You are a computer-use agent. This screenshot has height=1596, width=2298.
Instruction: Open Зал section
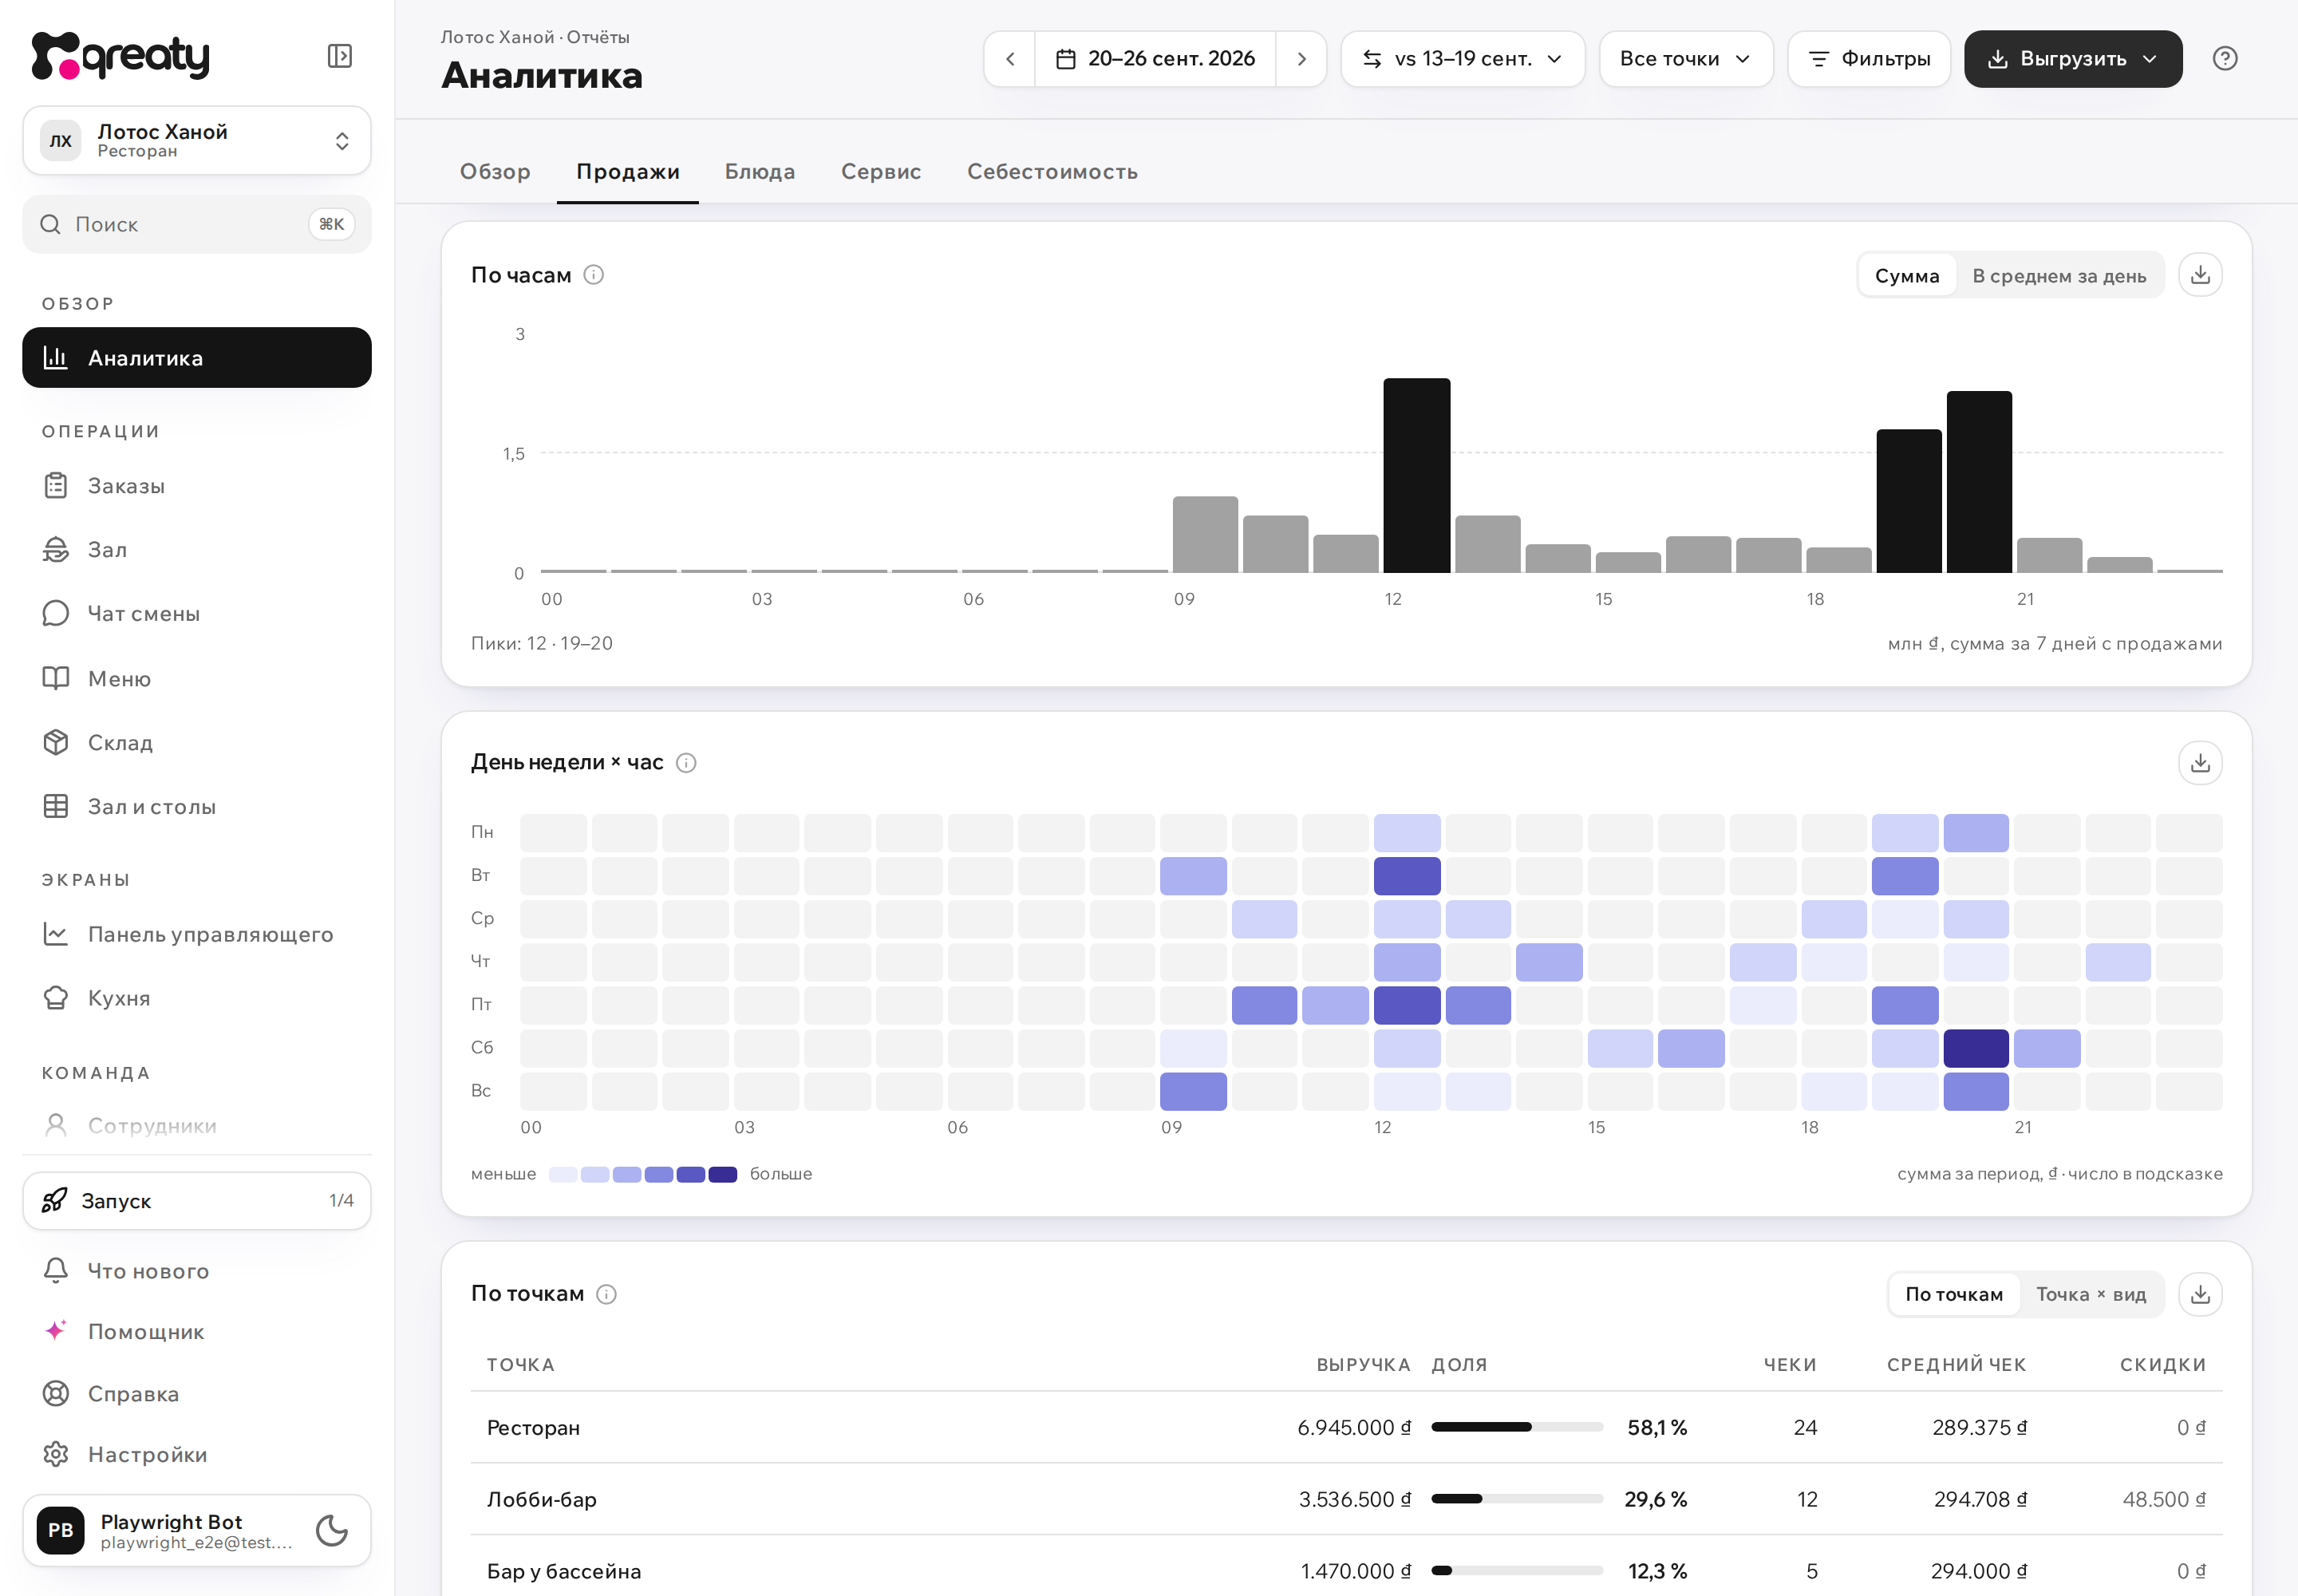click(x=197, y=550)
